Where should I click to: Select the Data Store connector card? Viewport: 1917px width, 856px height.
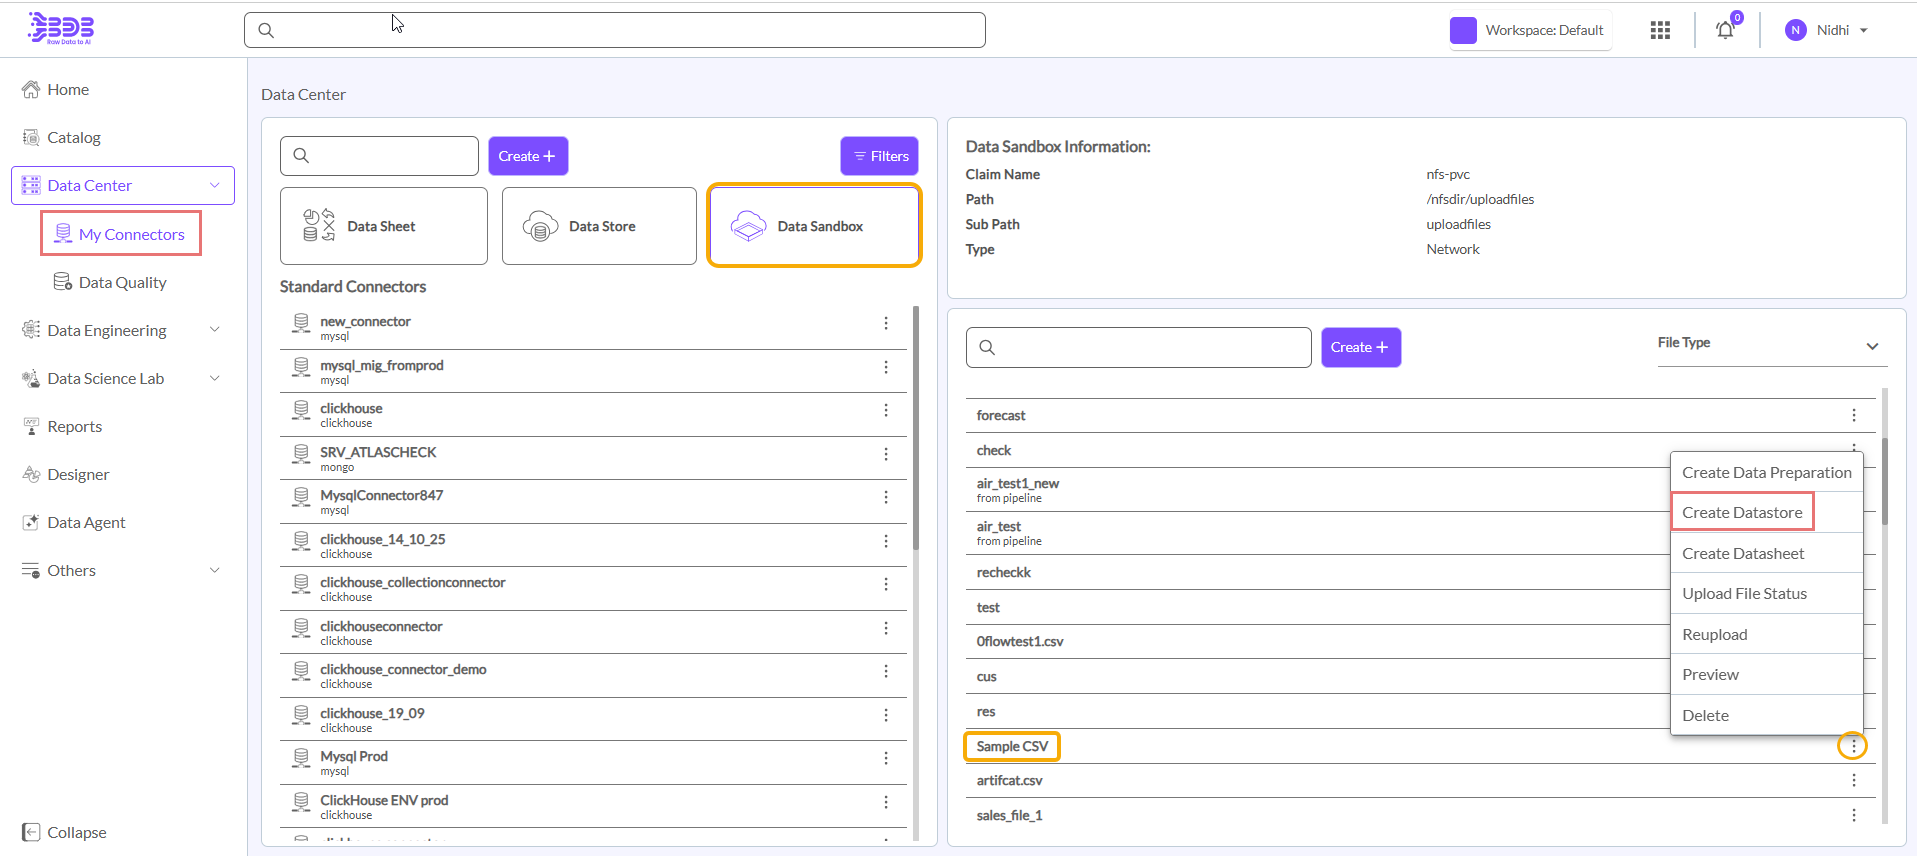coord(599,226)
